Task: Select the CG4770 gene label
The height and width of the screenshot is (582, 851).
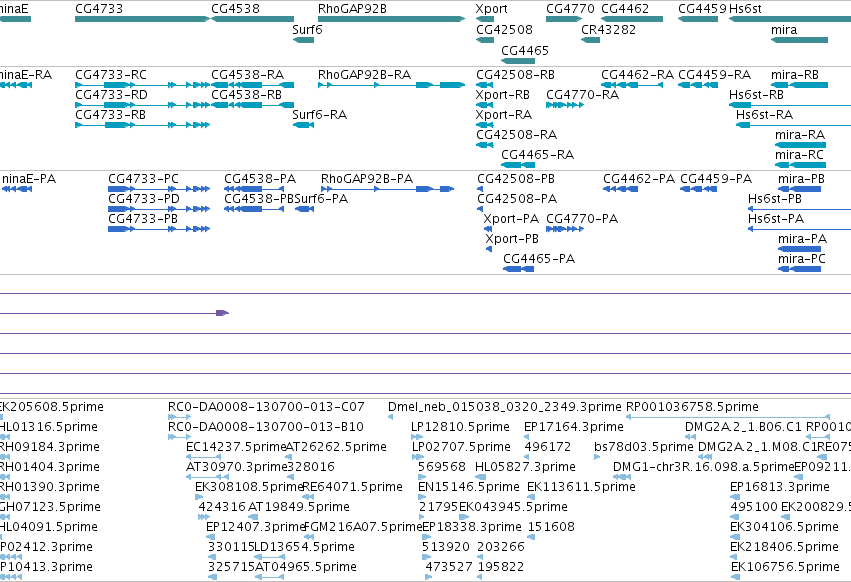Action: pyautogui.click(x=570, y=9)
